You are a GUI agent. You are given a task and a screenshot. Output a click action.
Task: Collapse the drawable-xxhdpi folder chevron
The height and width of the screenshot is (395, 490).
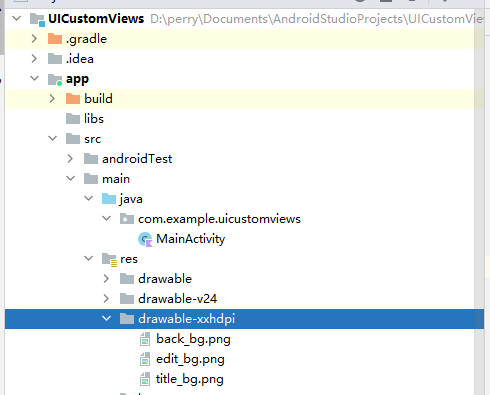pos(106,318)
